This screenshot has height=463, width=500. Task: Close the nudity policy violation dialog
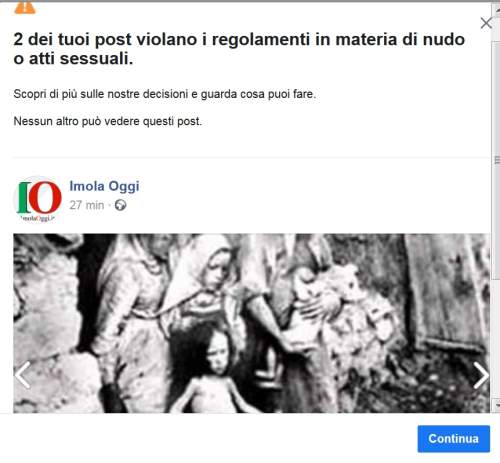pos(486,23)
